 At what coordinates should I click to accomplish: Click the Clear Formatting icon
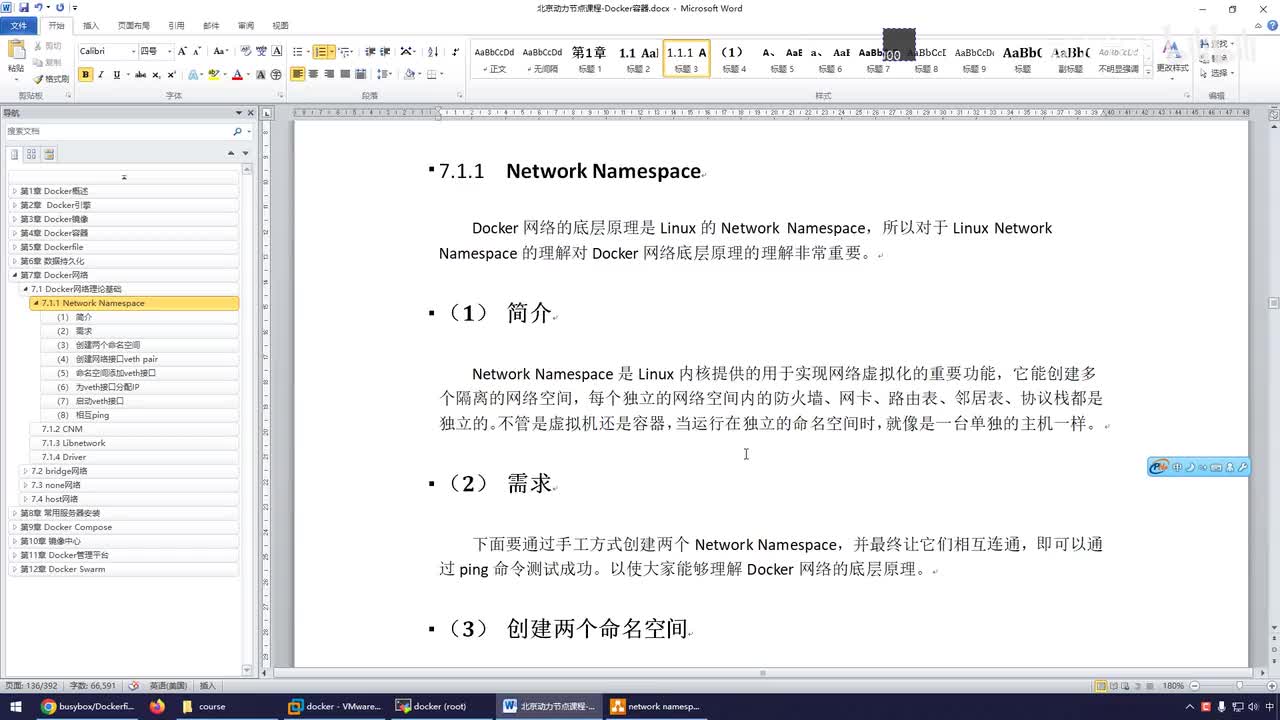pyautogui.click(x=245, y=51)
